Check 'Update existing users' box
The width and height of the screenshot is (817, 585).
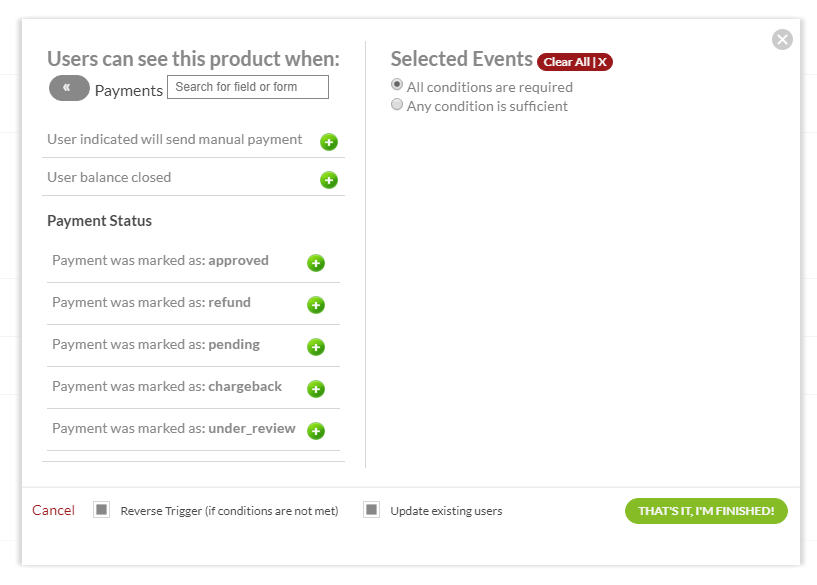point(371,510)
